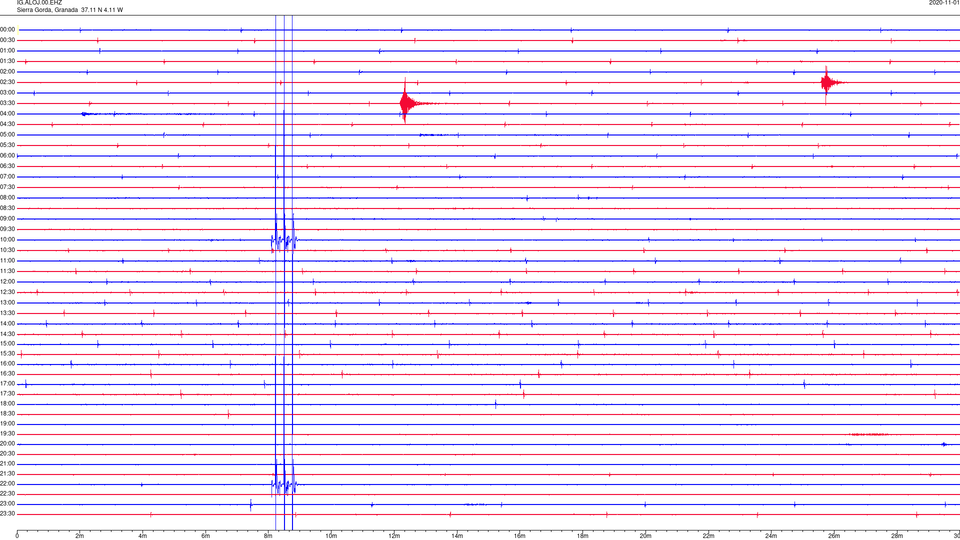Click the 28m axis tick label
Viewport: 960px width, 540px height.
[x=897, y=536]
